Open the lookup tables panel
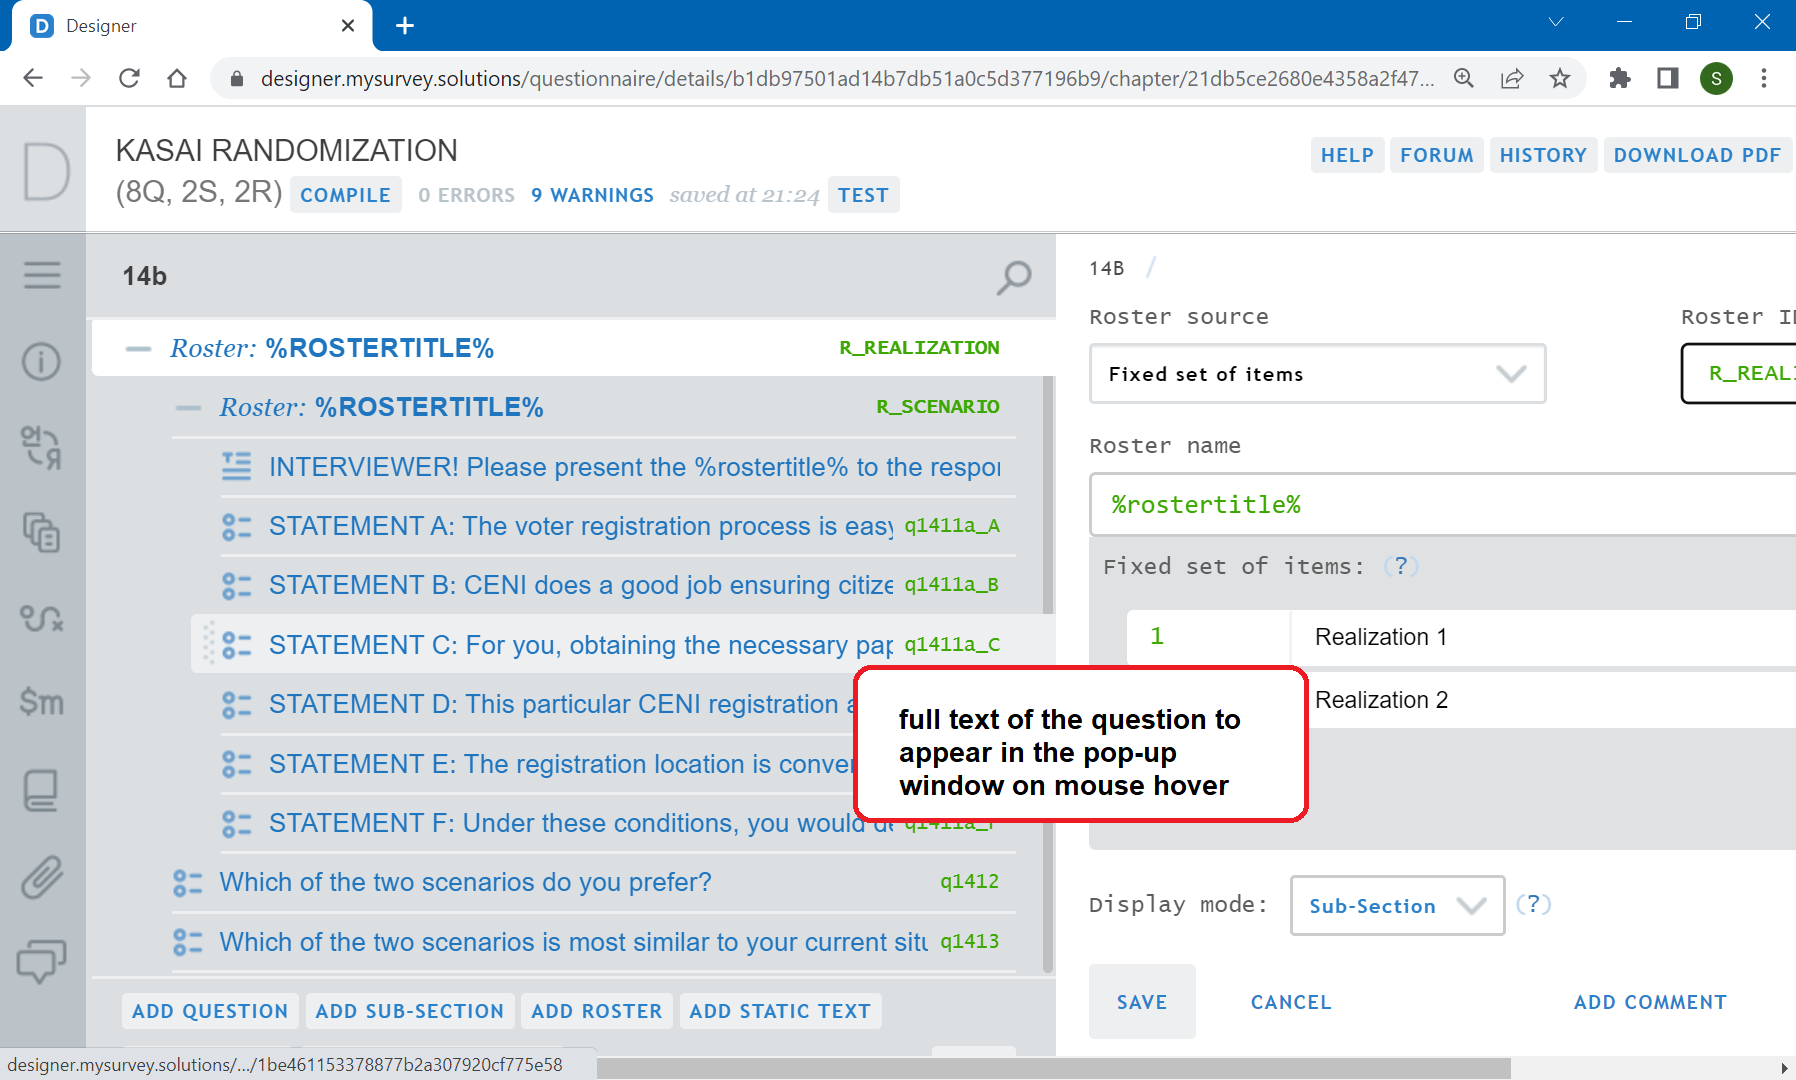The width and height of the screenshot is (1796, 1080). (42, 790)
